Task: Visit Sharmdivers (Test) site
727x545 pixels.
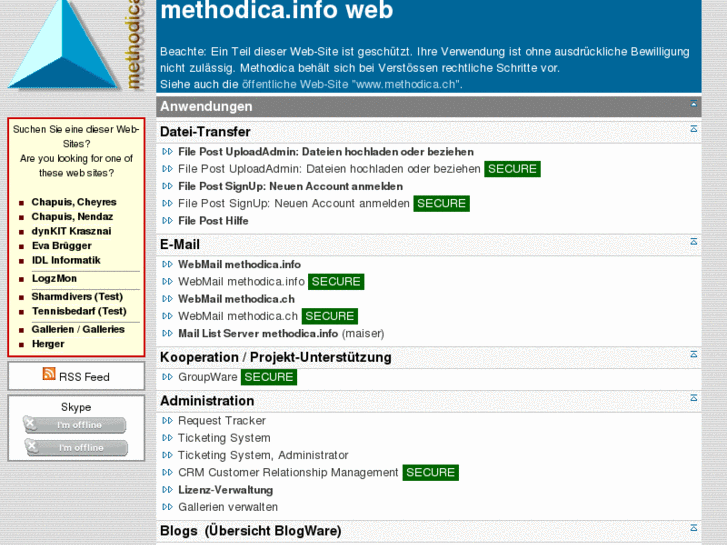Action: point(77,296)
